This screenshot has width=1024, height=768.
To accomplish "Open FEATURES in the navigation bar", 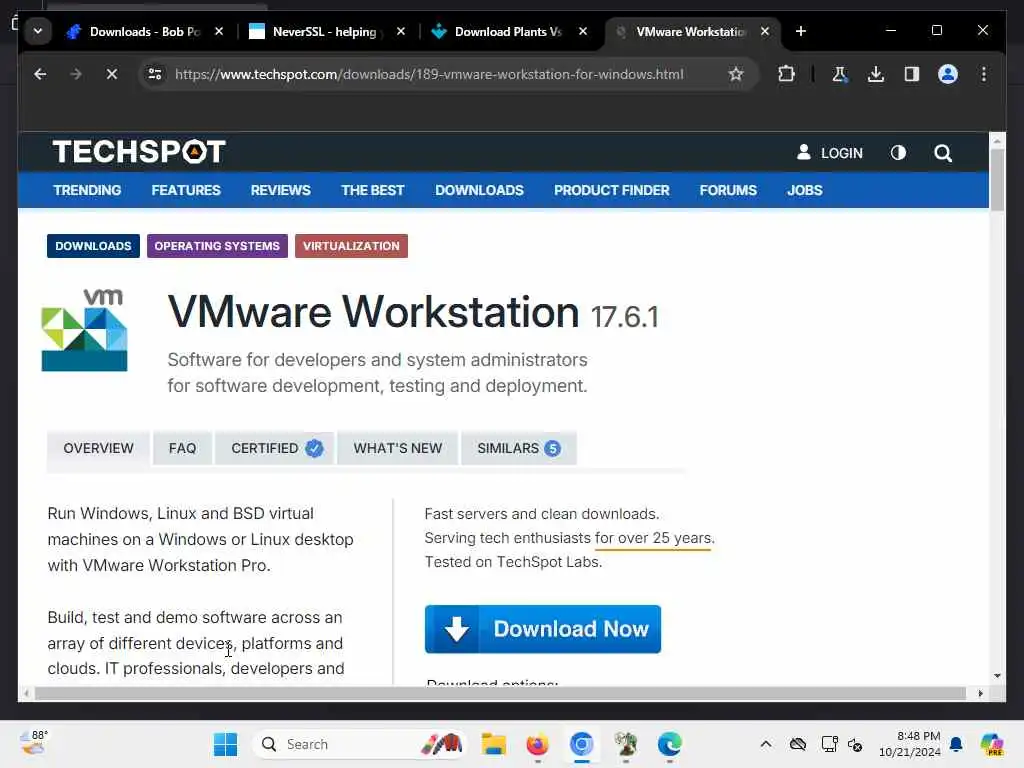I will (186, 190).
